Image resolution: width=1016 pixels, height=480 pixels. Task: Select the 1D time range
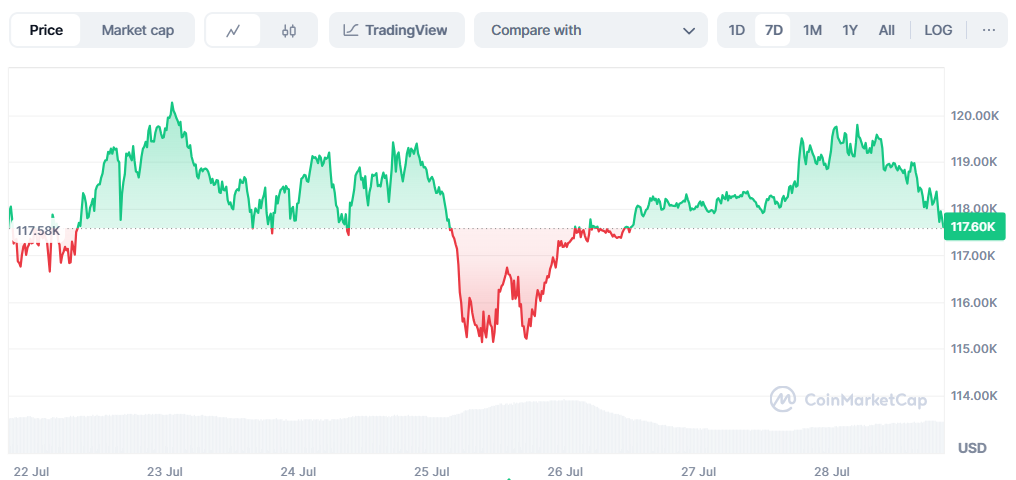pyautogui.click(x=737, y=30)
